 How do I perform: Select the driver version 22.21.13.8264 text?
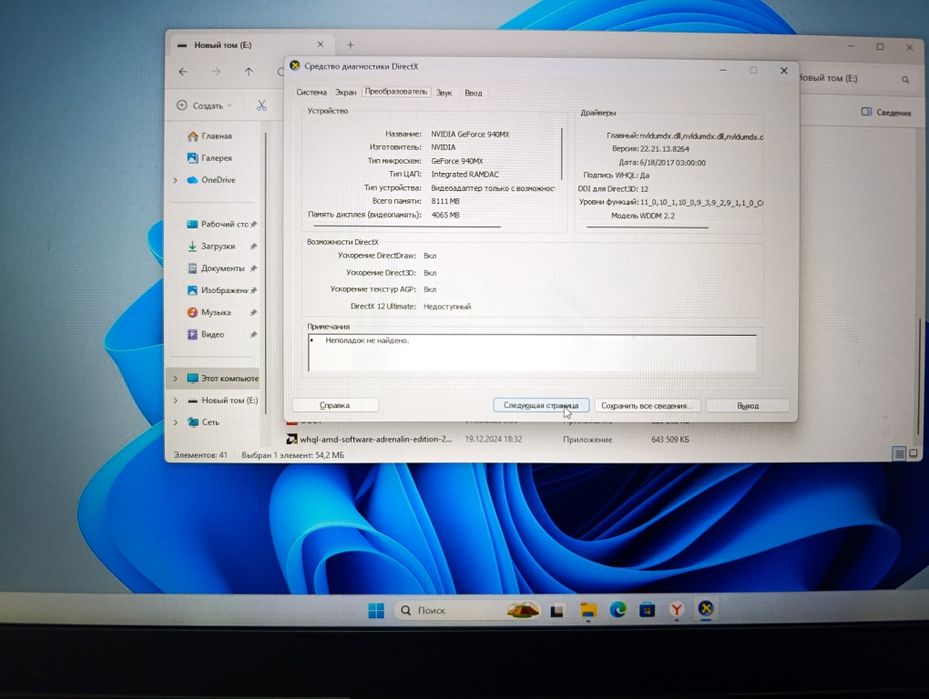664,149
